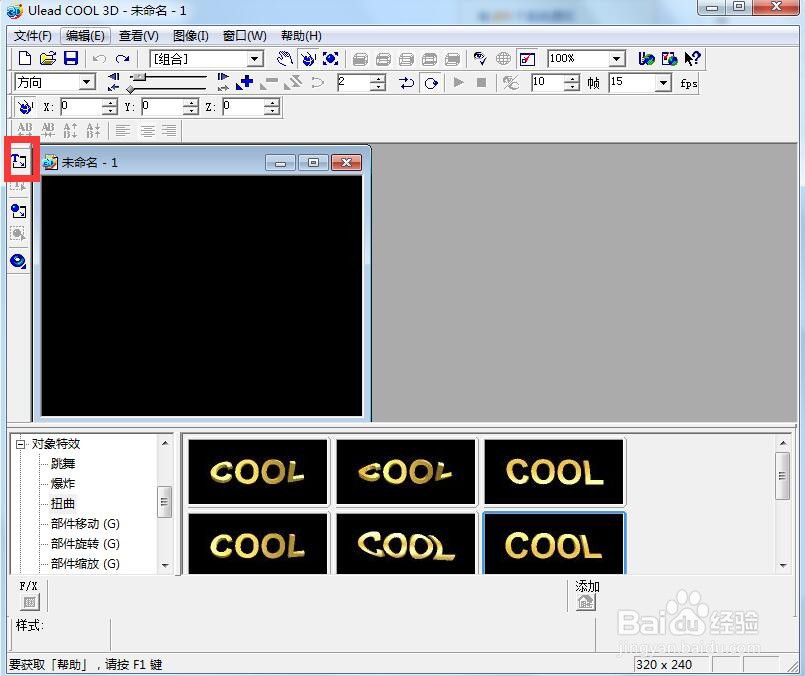Open the 方向 property dropdown
Screen dimensions: 805x676
[88, 82]
